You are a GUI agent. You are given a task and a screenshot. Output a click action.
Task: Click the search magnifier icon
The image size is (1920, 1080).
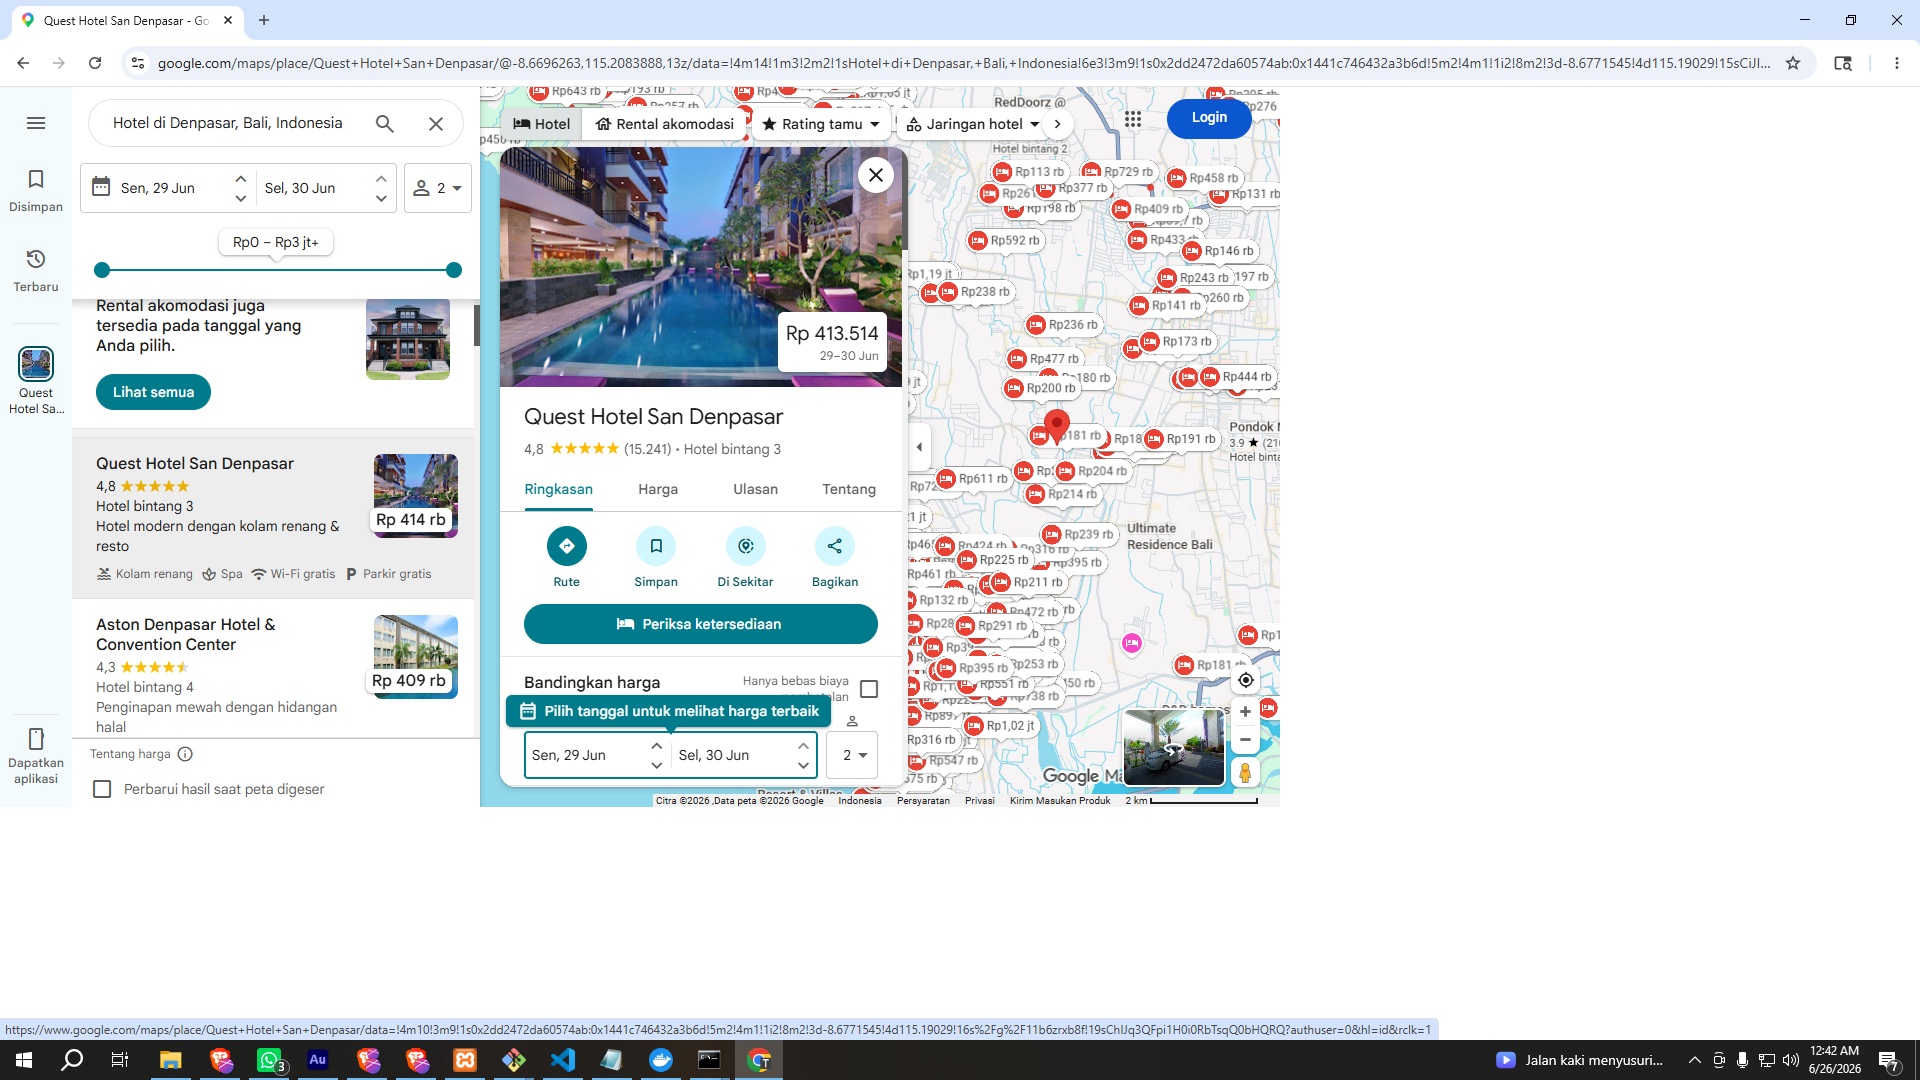385,123
